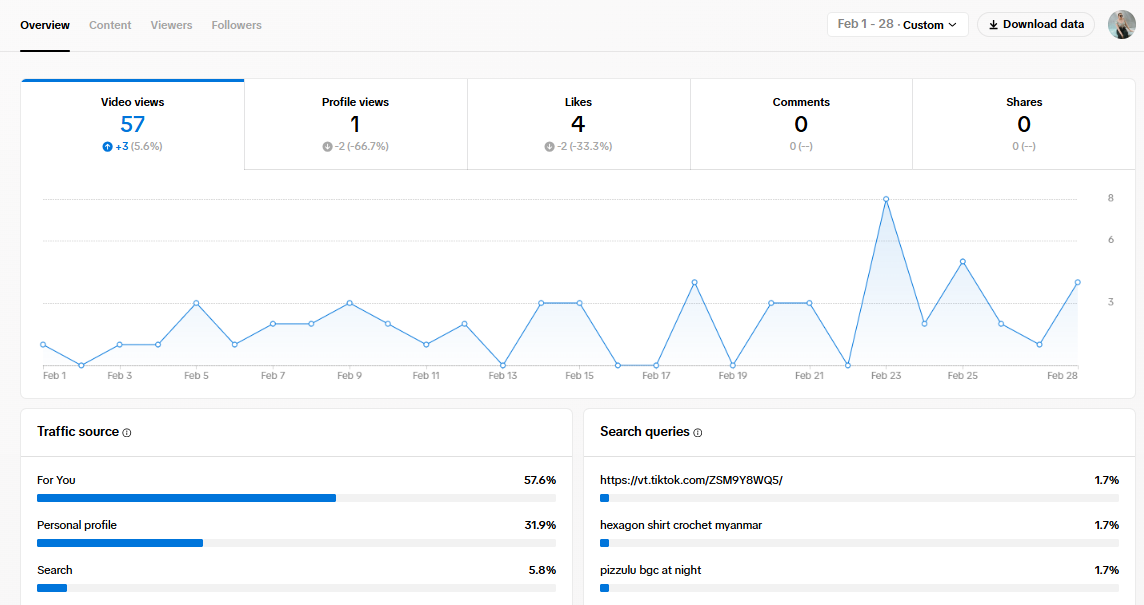The height and width of the screenshot is (605, 1144).
Task: Click the y-axis value 8
Action: pos(1110,198)
